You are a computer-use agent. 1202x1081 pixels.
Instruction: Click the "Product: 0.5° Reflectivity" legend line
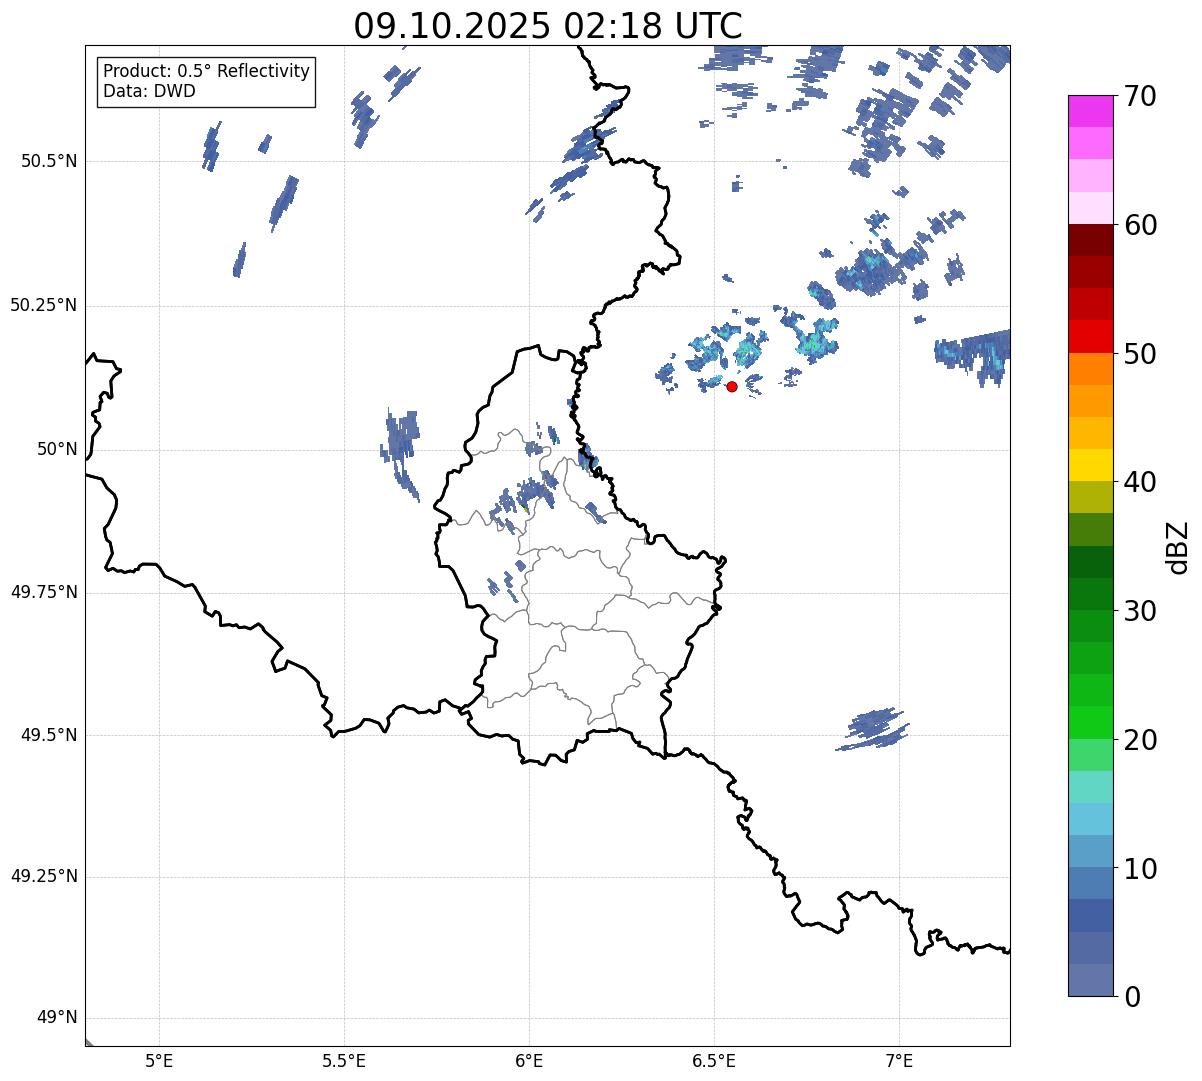[207, 72]
